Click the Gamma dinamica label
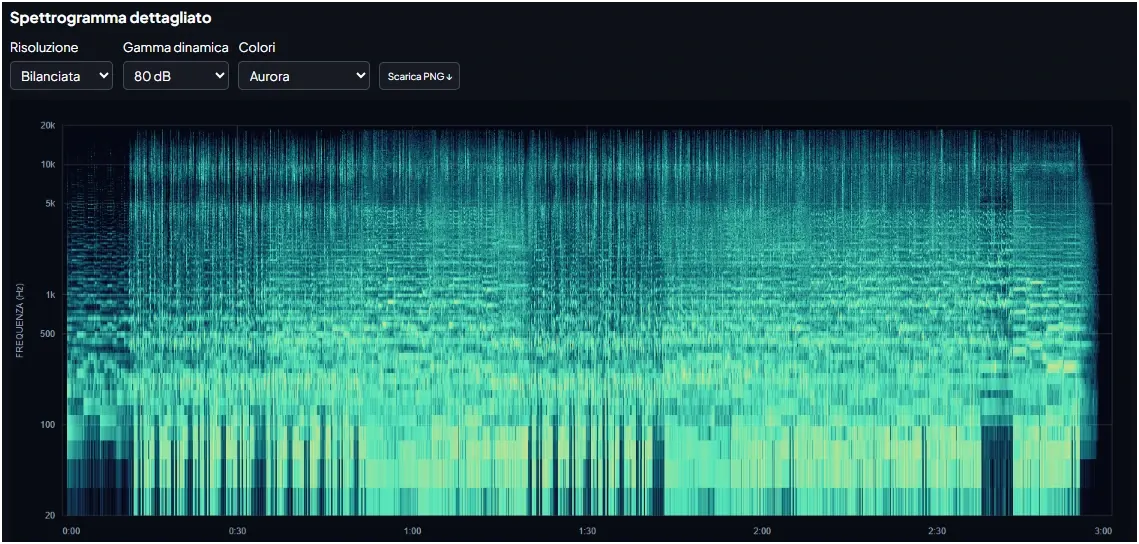The width and height of the screenshot is (1139, 544). point(176,47)
